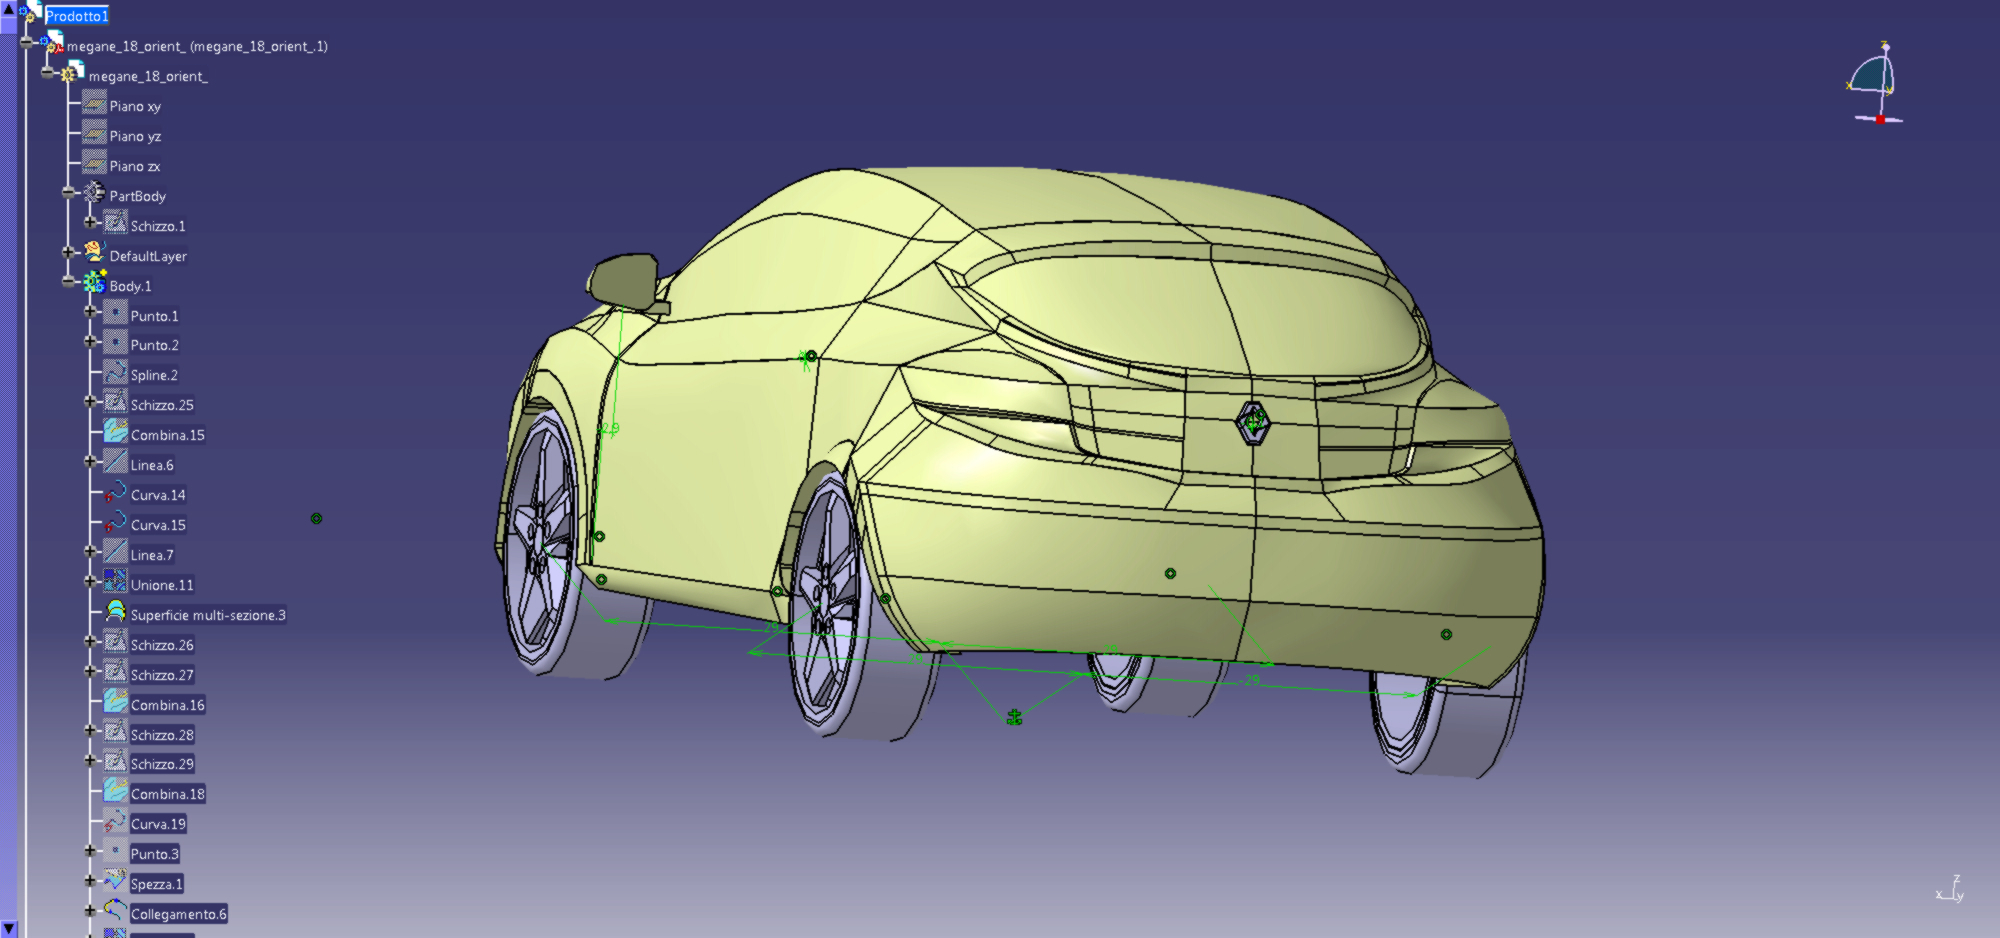Click the gear part icon beside megane_18_orient_
The image size is (2000, 938).
[x=72, y=72]
